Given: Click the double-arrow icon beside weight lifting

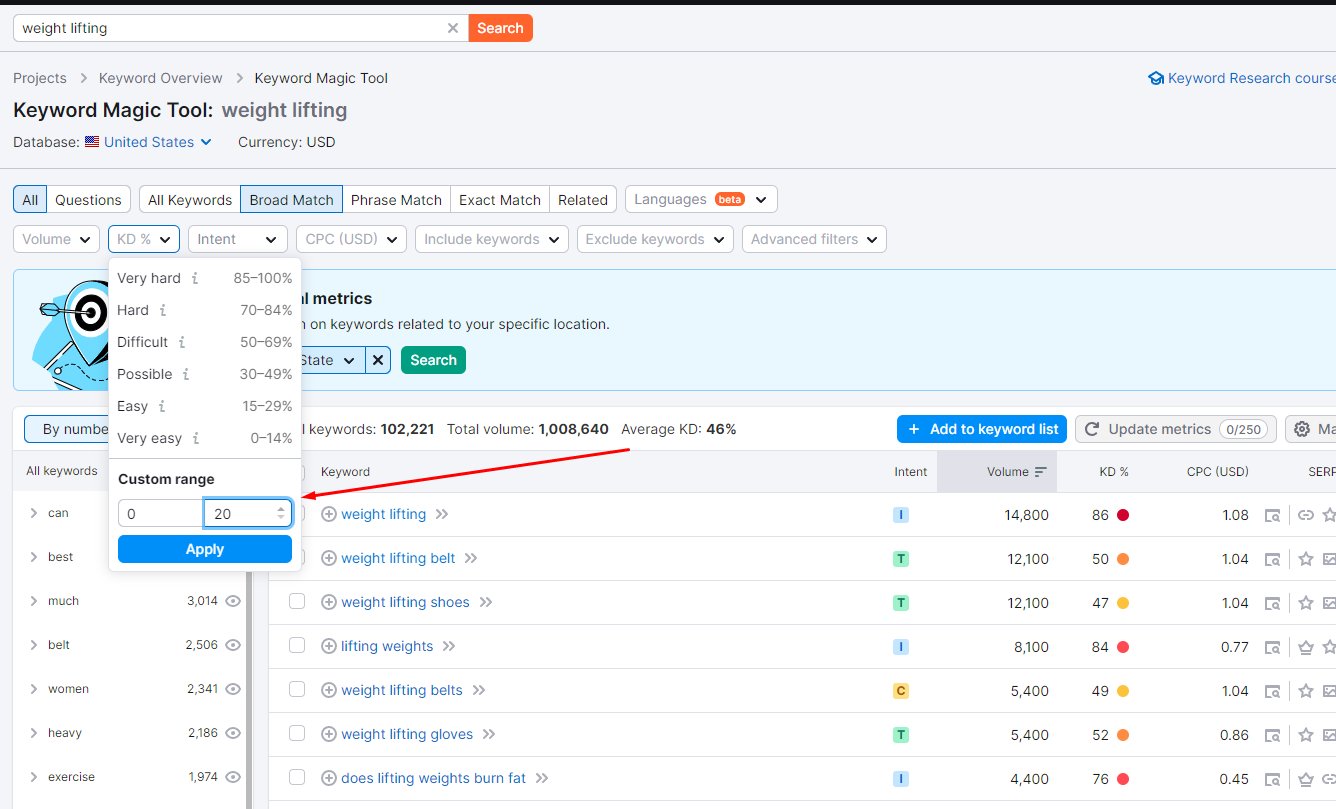Looking at the screenshot, I should [x=442, y=514].
